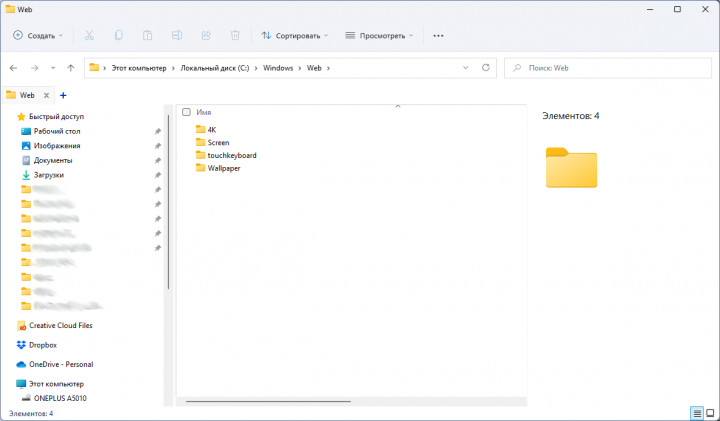
Task: Click pin icon next to Загрузки
Action: (158, 175)
